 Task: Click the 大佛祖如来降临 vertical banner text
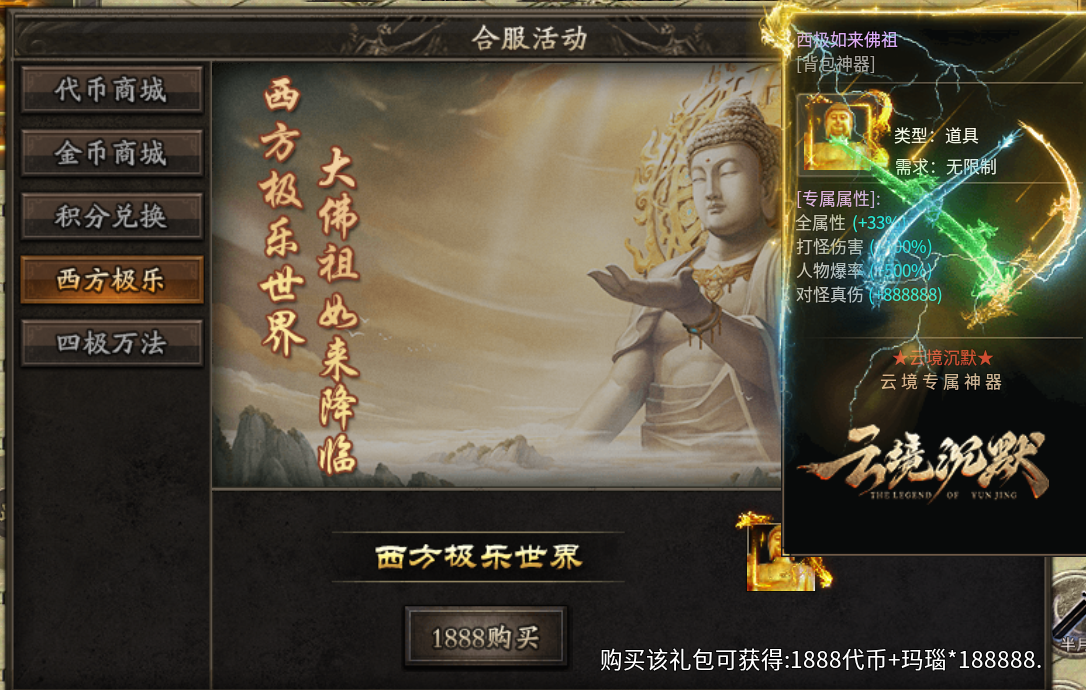click(x=337, y=310)
